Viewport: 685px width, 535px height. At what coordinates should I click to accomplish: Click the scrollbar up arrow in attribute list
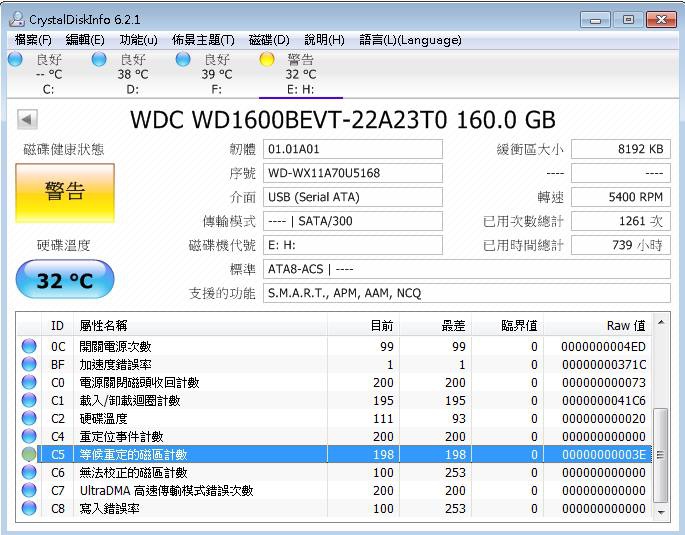coord(661,322)
